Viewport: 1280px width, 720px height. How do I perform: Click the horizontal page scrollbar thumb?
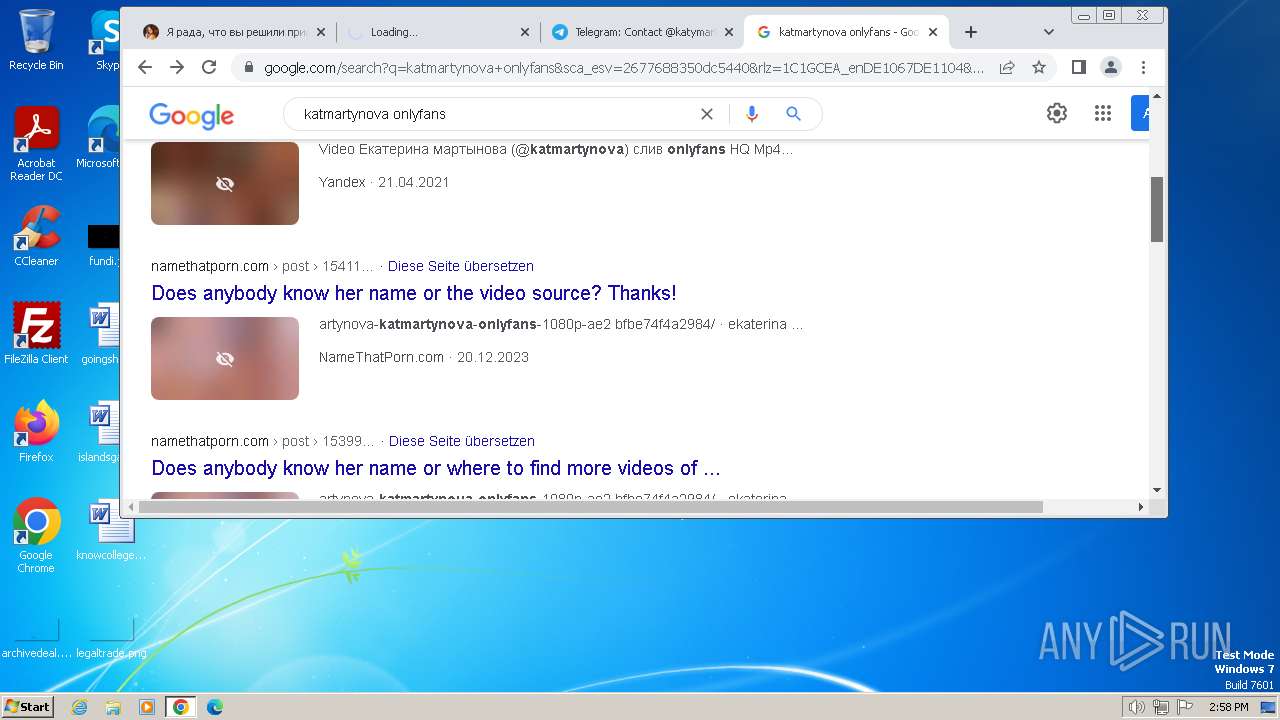coord(591,507)
